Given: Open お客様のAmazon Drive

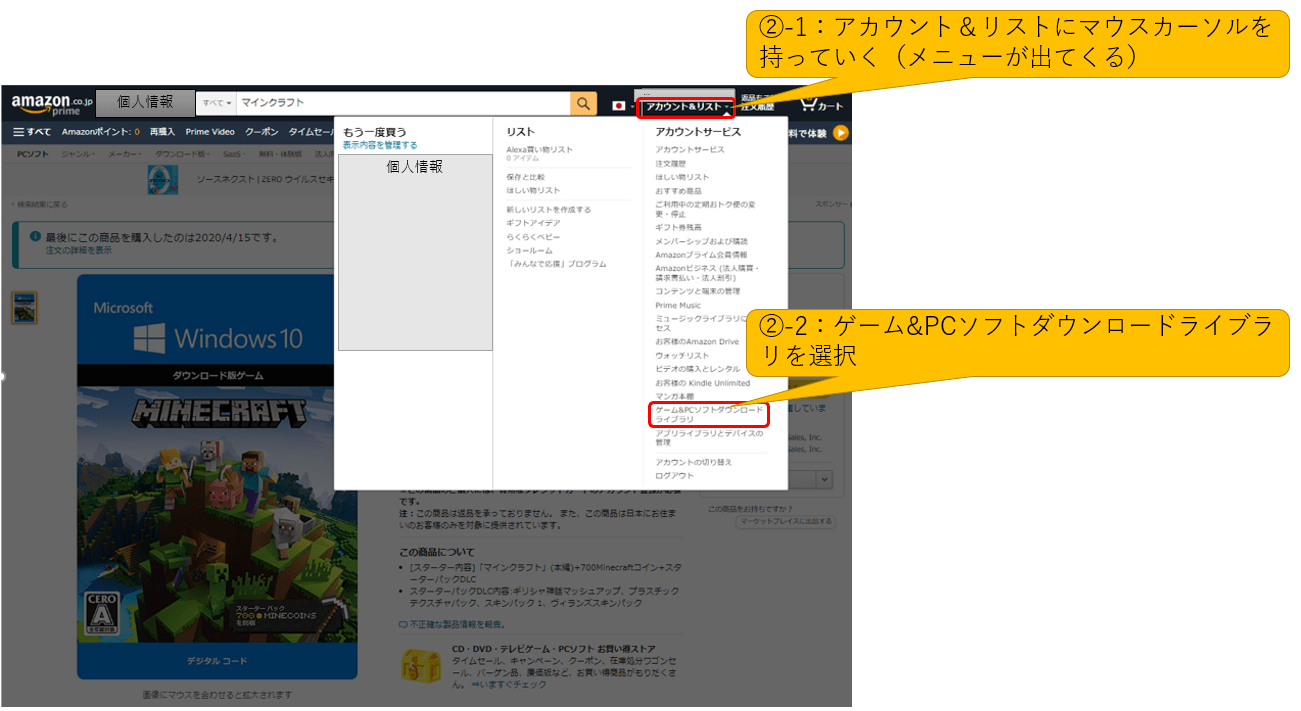Looking at the screenshot, I should [697, 342].
